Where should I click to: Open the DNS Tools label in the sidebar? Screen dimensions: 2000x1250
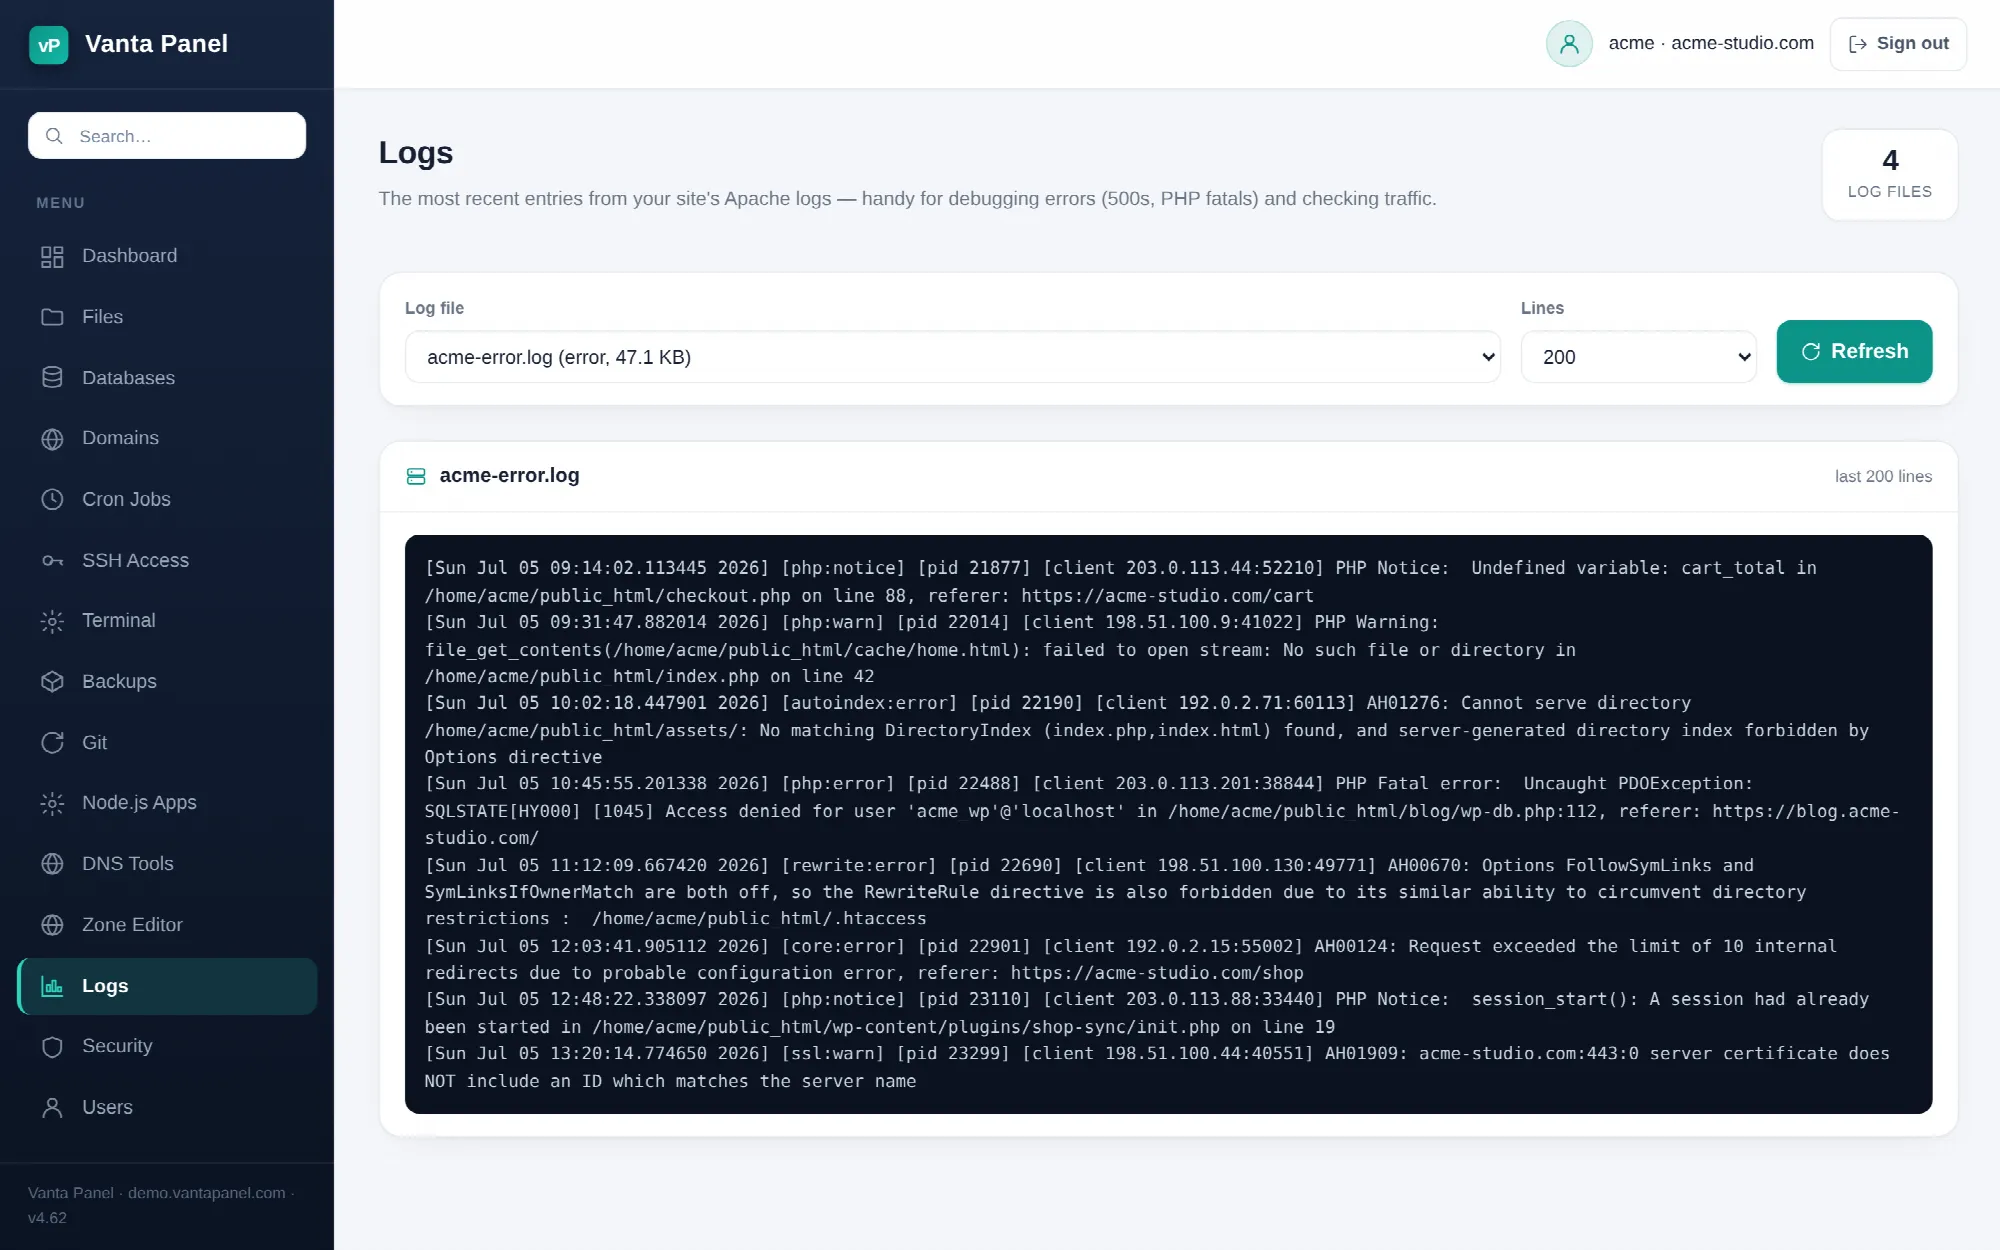(x=127, y=863)
